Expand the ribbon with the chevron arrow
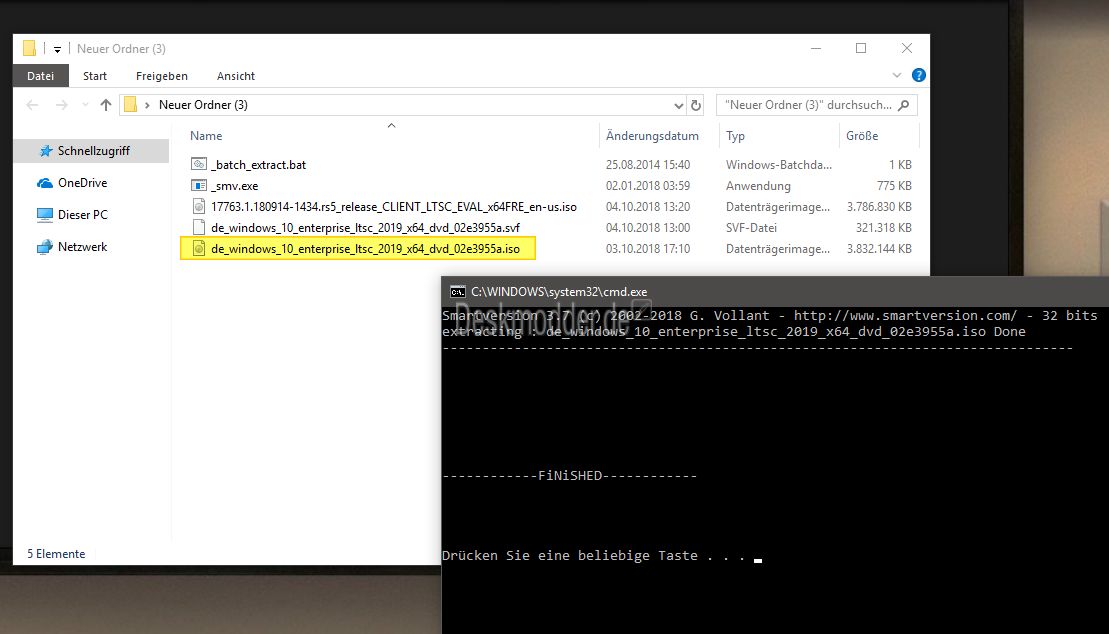Image resolution: width=1109 pixels, height=634 pixels. 897,75
